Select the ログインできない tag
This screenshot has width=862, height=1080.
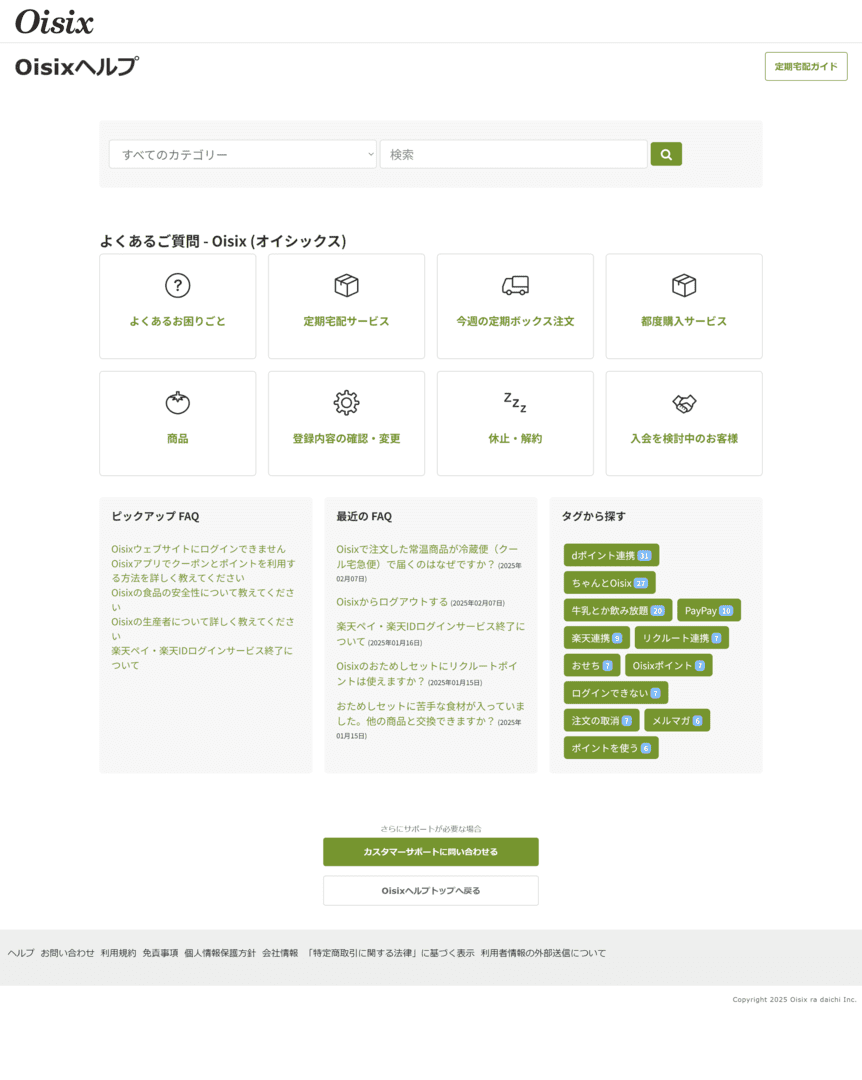pyautogui.click(x=616, y=693)
